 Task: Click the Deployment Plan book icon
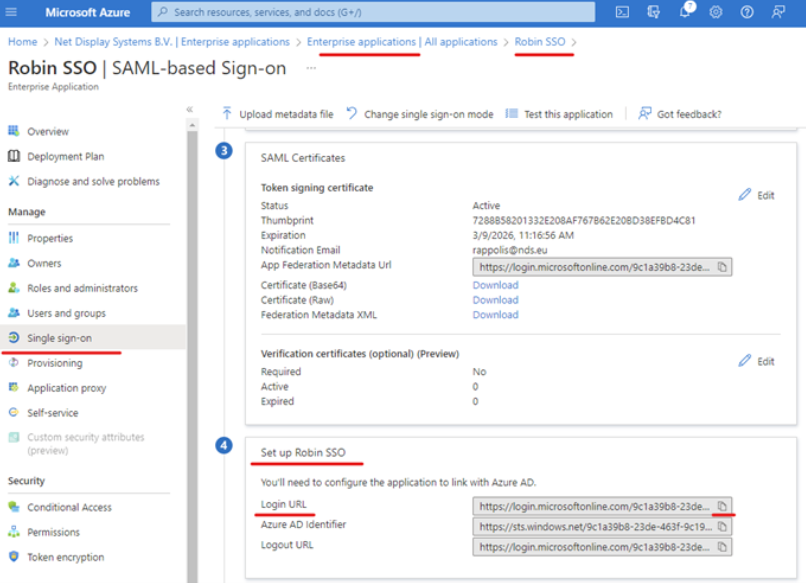point(14,156)
